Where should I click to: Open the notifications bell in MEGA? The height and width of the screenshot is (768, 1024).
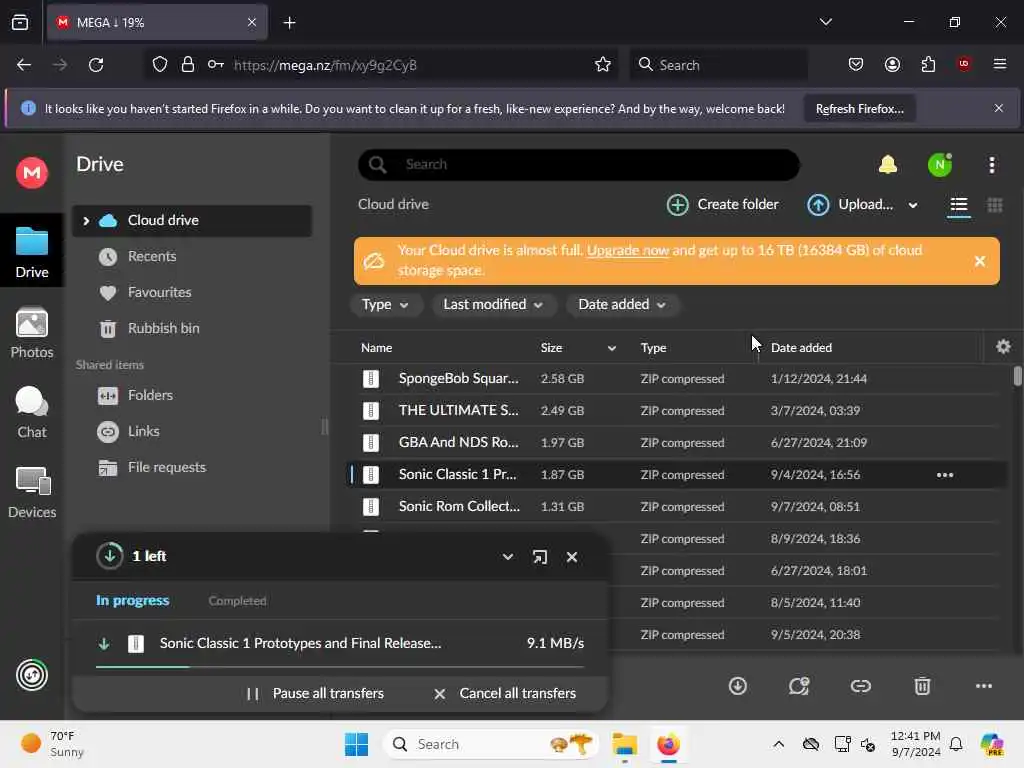888,165
